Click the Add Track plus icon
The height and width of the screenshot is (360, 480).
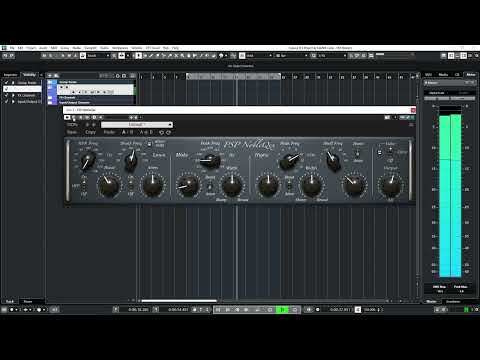50,76
